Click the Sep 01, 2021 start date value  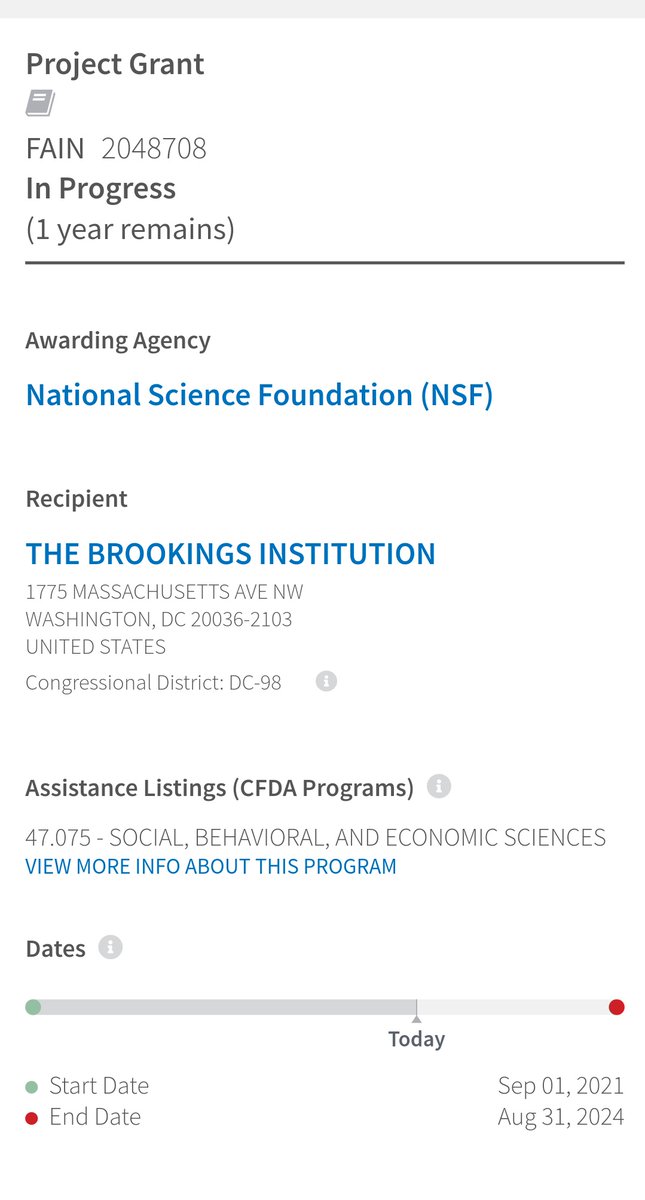(x=560, y=1086)
